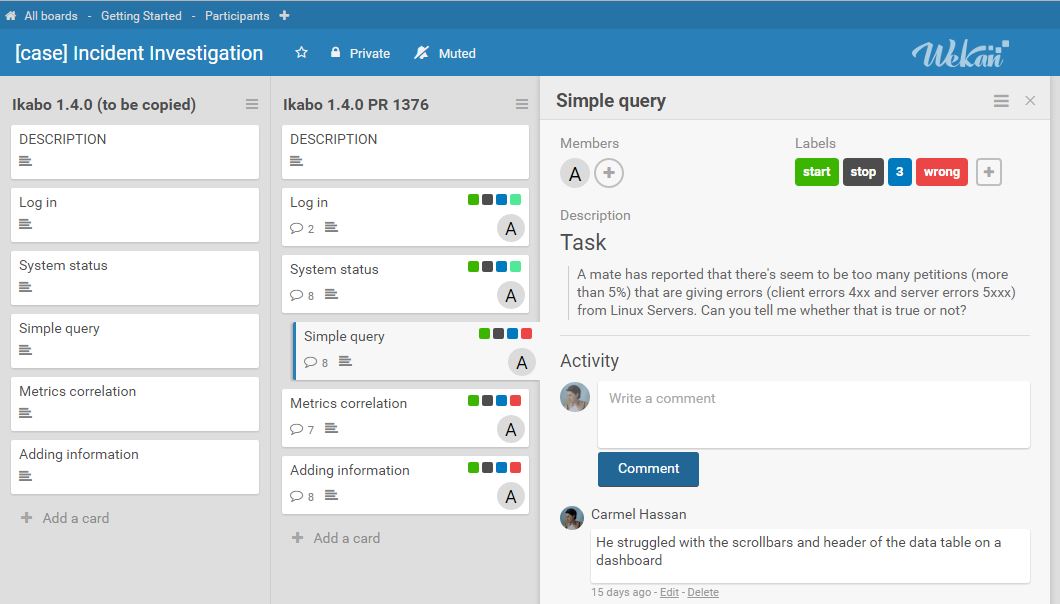Delete Carmel Hassan's comment
This screenshot has width=1060, height=604.
703,593
